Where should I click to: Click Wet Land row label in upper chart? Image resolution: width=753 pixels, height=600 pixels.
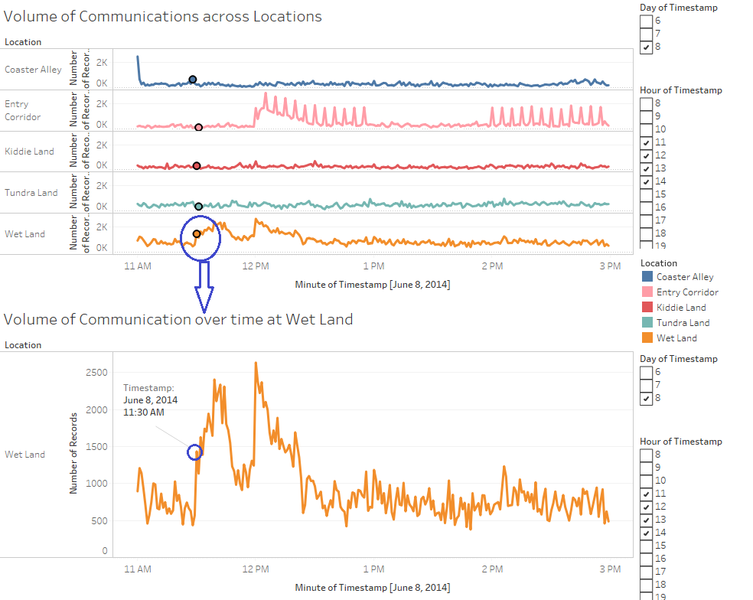click(25, 234)
